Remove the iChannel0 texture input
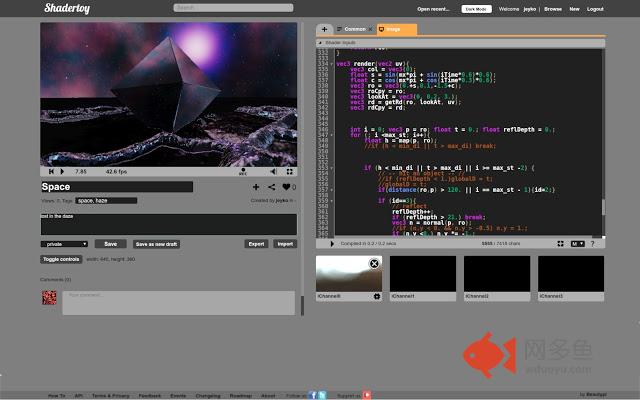 pos(374,264)
